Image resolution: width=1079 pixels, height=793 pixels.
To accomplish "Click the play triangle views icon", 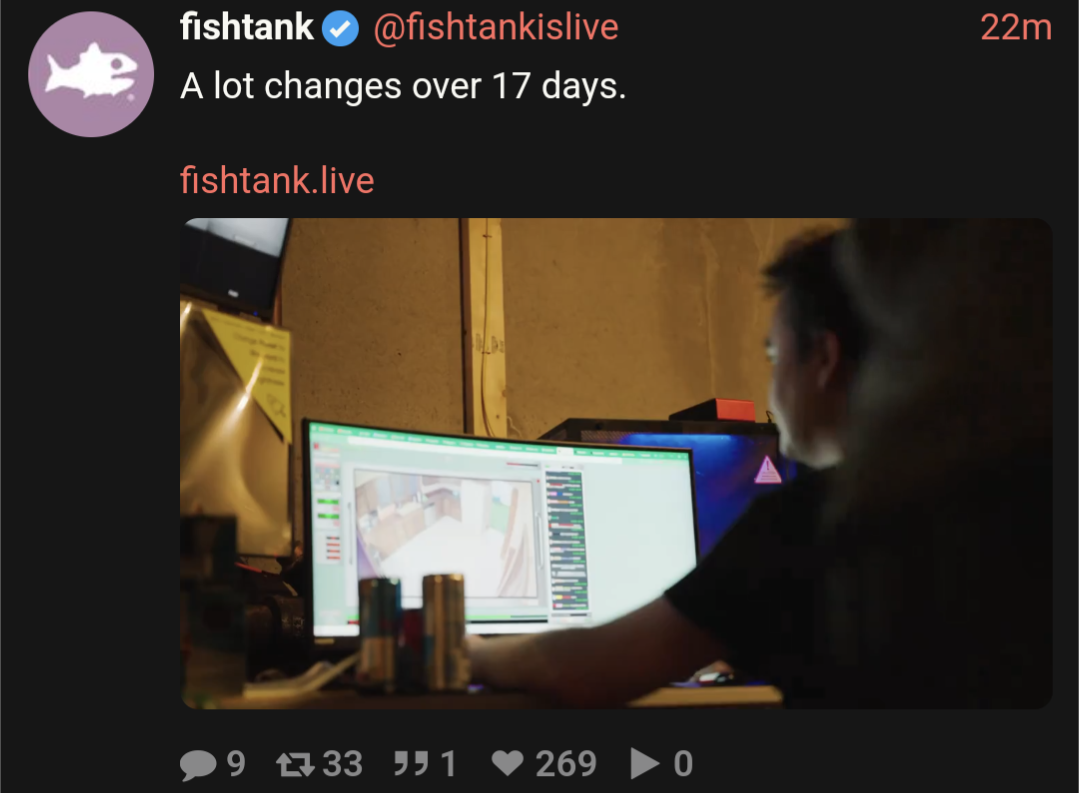I will tap(644, 763).
